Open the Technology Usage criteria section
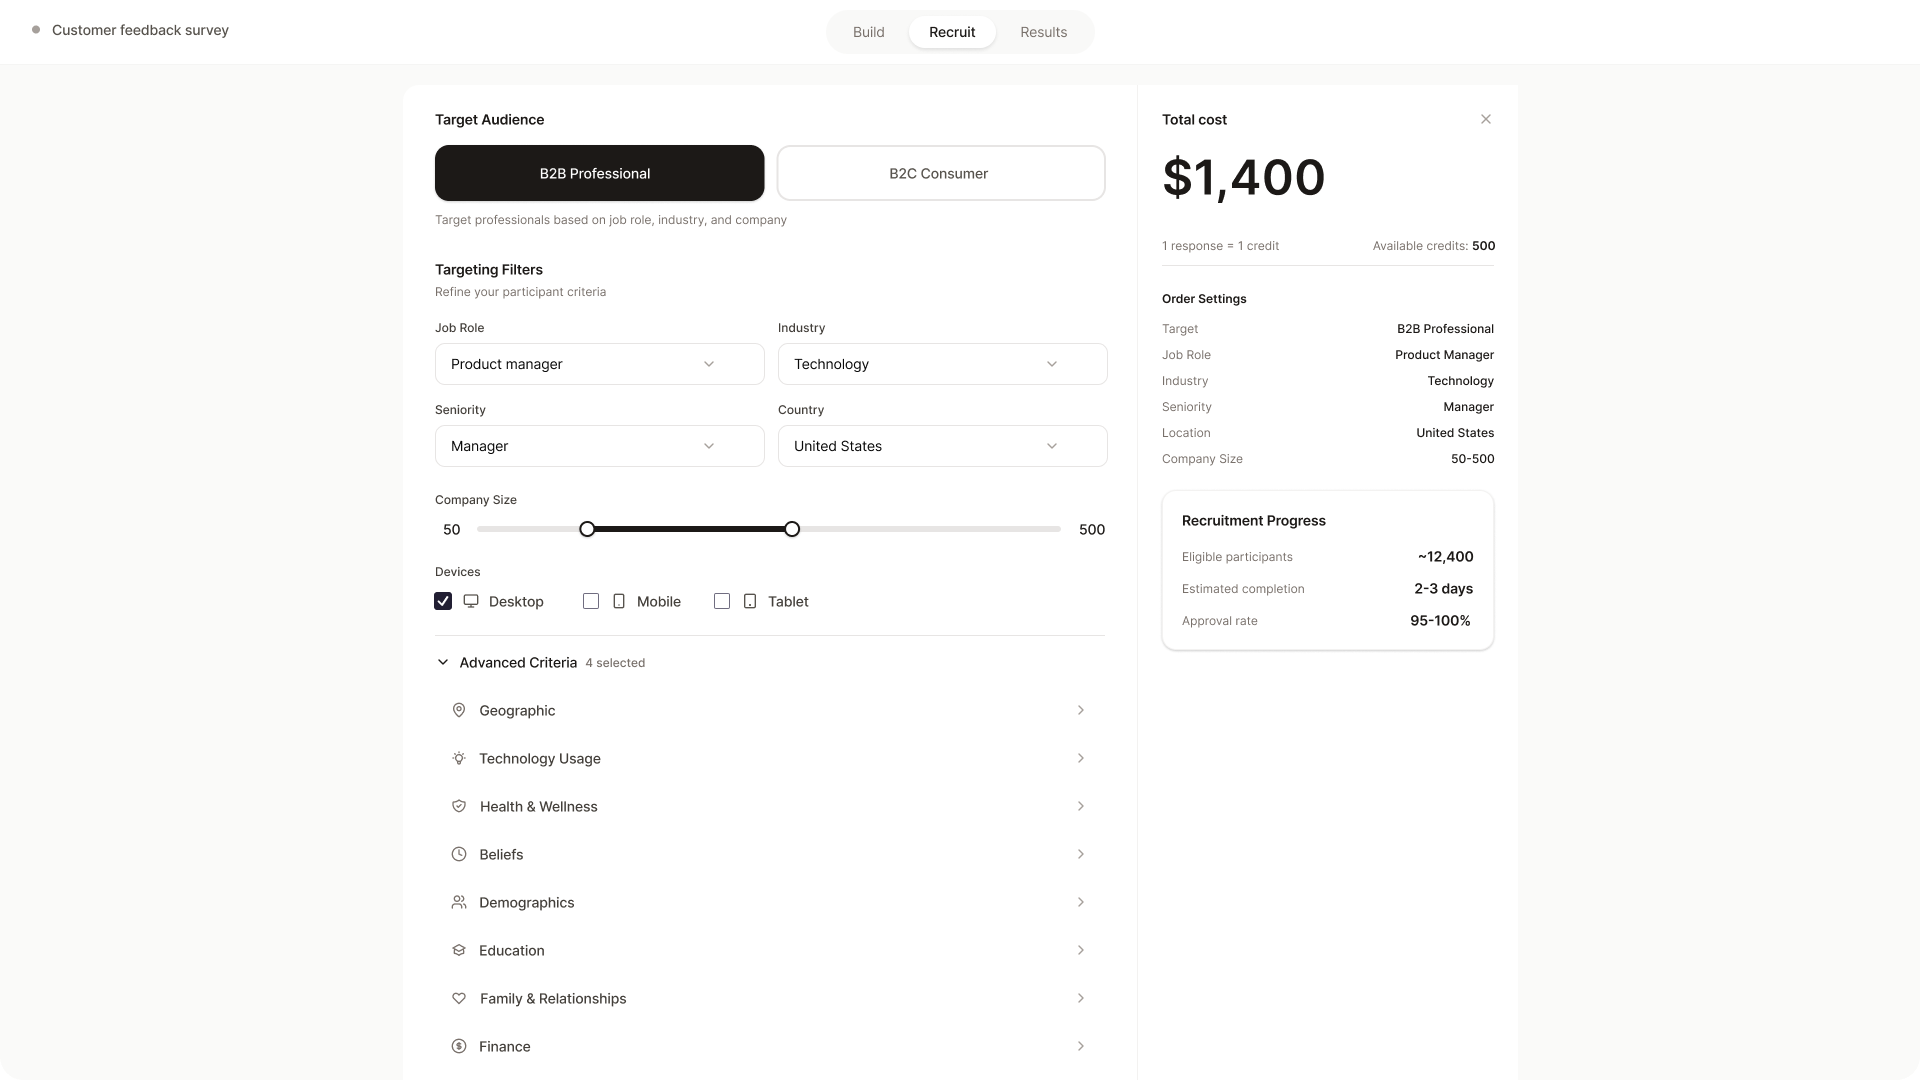 768,758
